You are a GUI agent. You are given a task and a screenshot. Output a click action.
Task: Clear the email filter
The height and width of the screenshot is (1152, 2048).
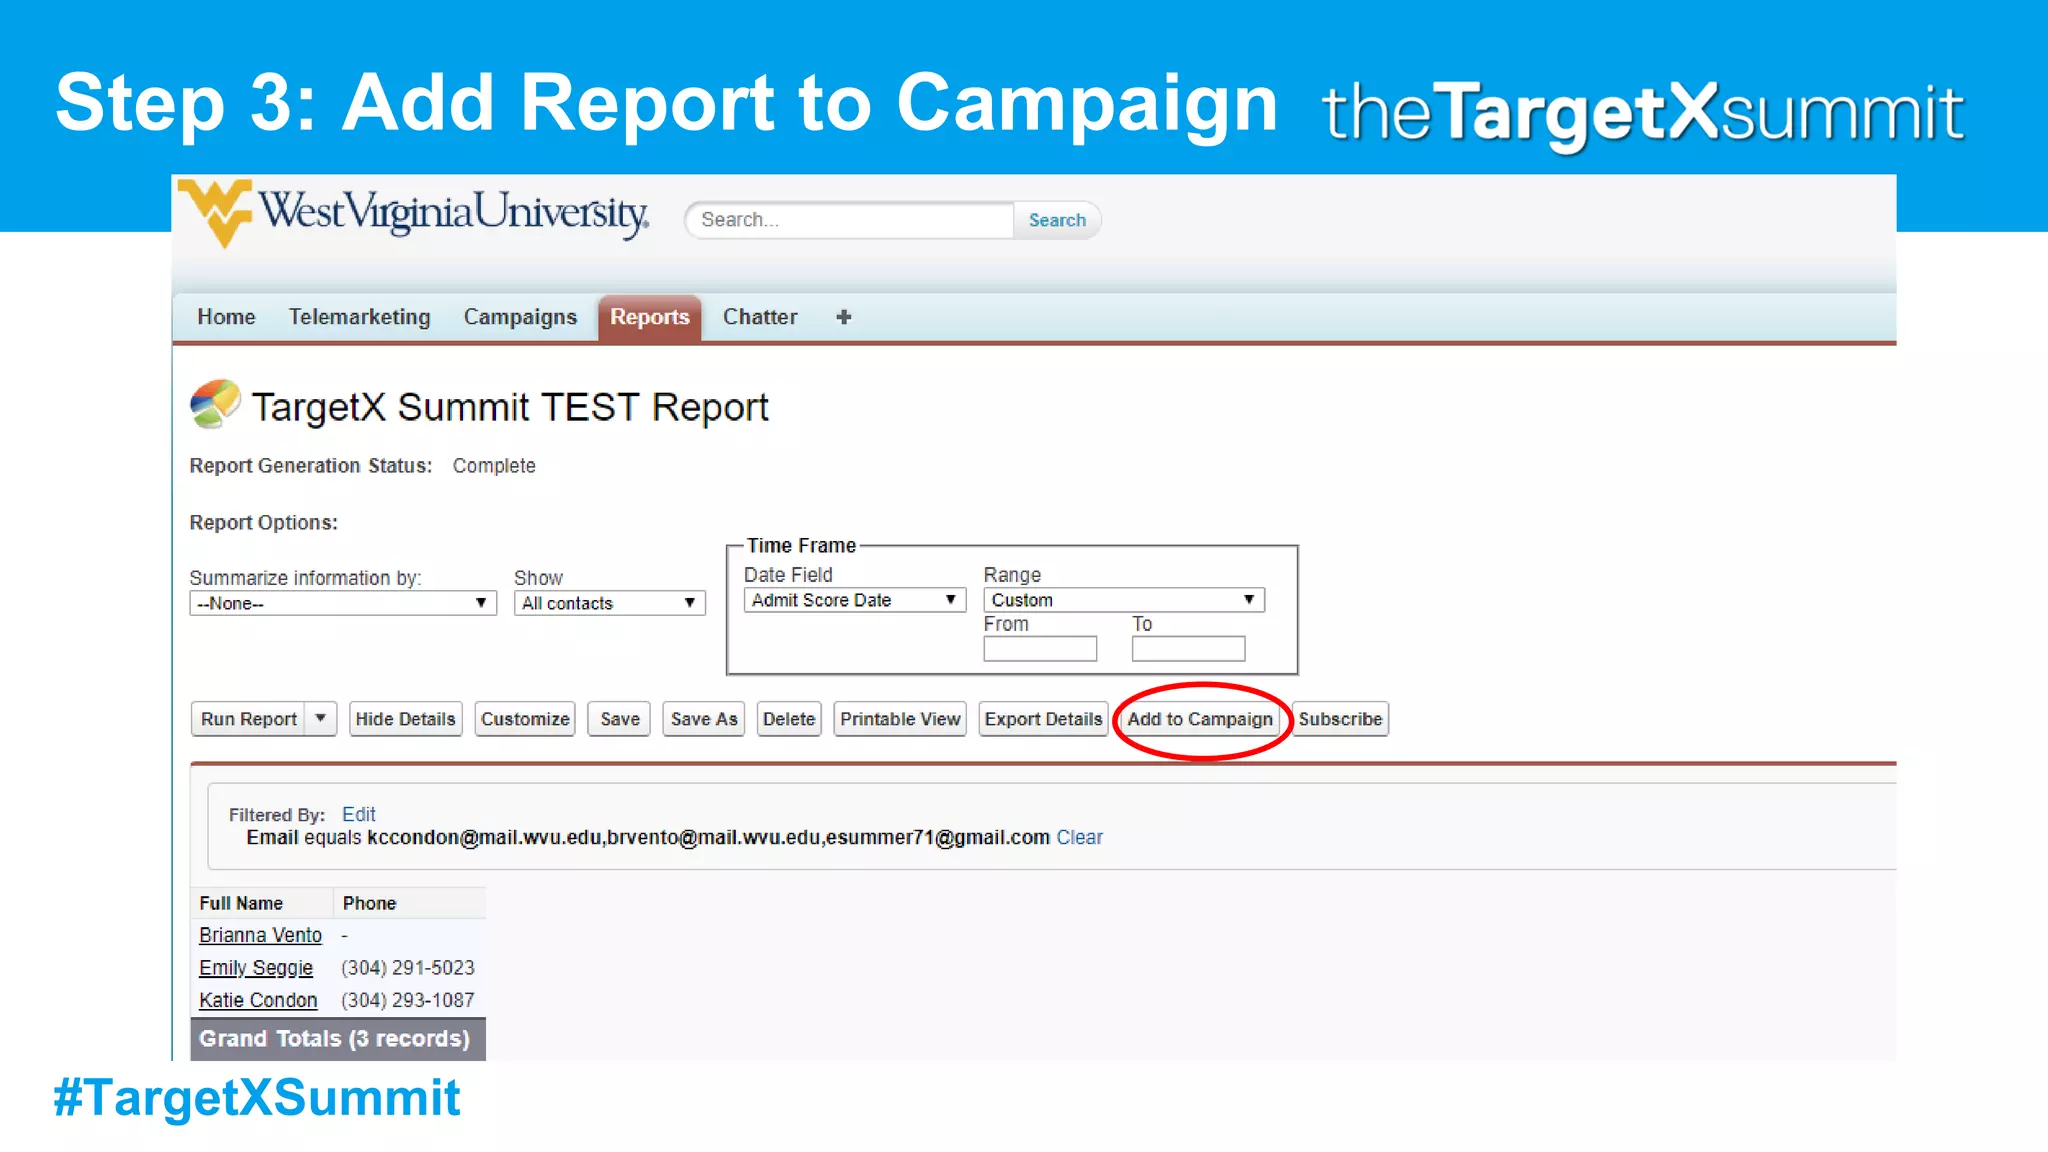pos(1079,837)
